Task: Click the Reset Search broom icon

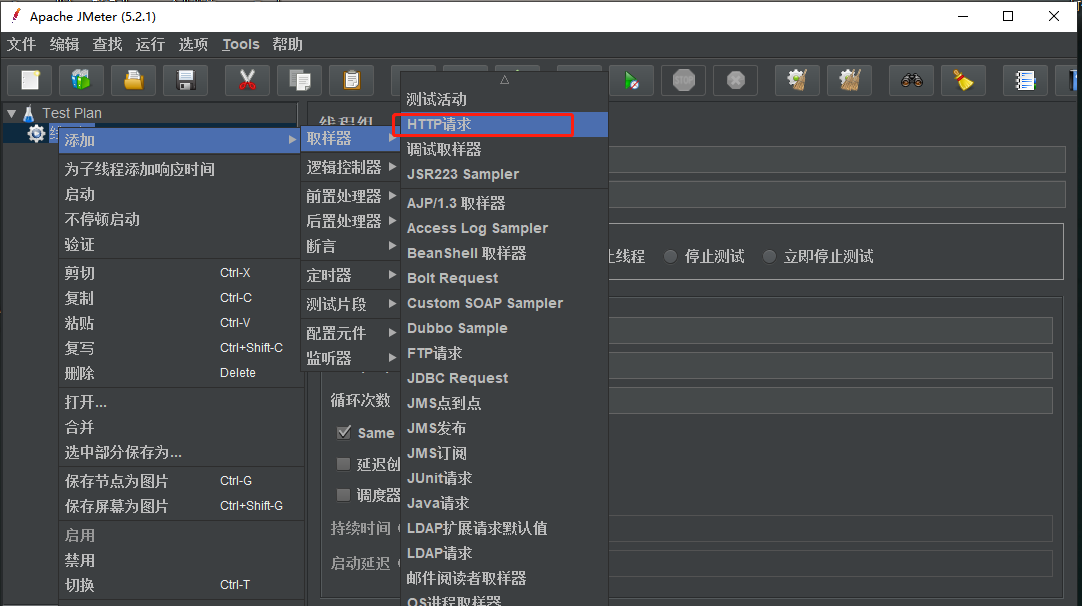Action: (963, 80)
